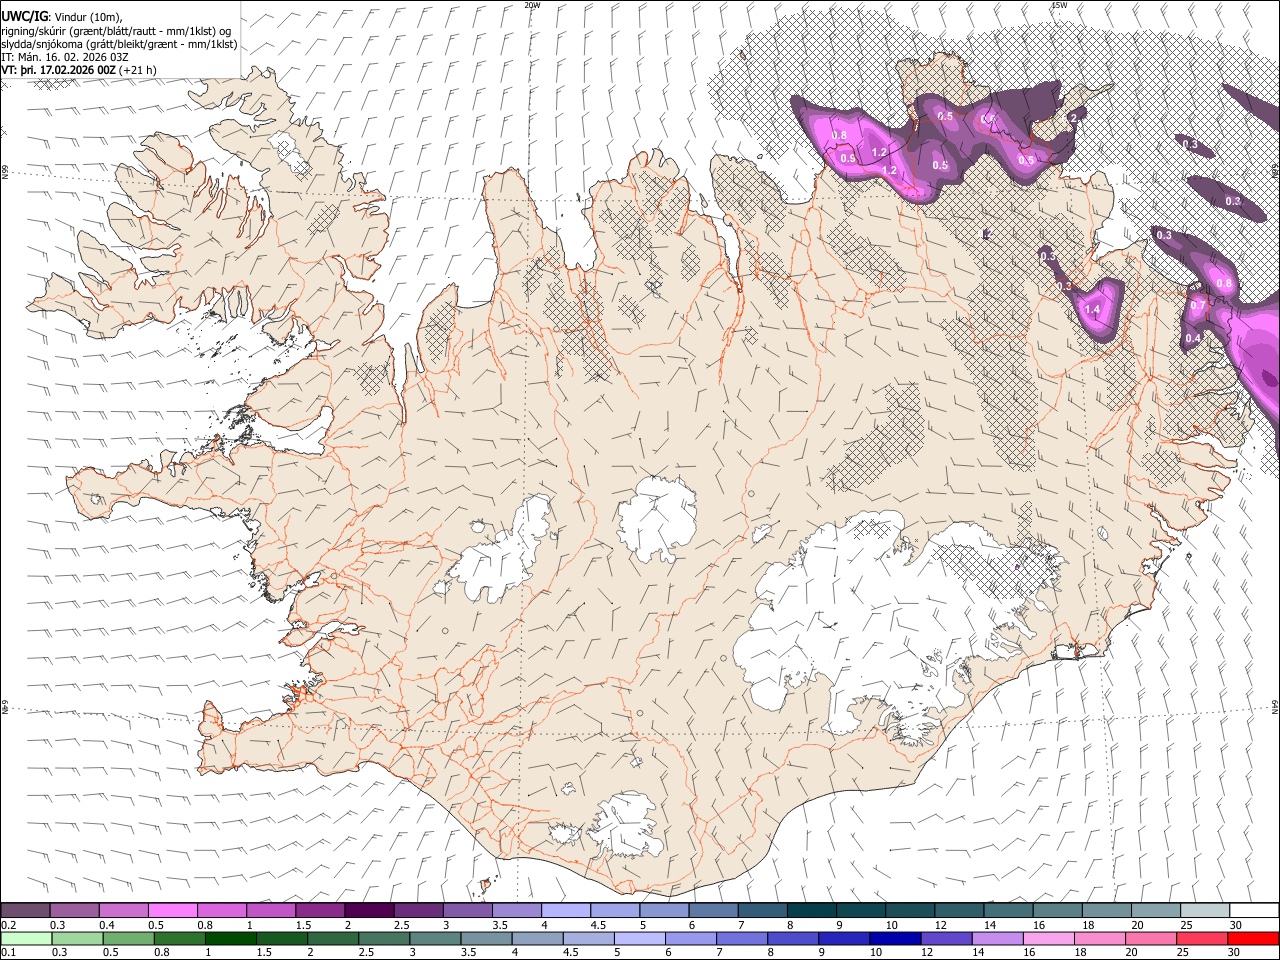Click the "0.6" snowfall value in the north
The height and width of the screenshot is (960, 1280).
[988, 119]
